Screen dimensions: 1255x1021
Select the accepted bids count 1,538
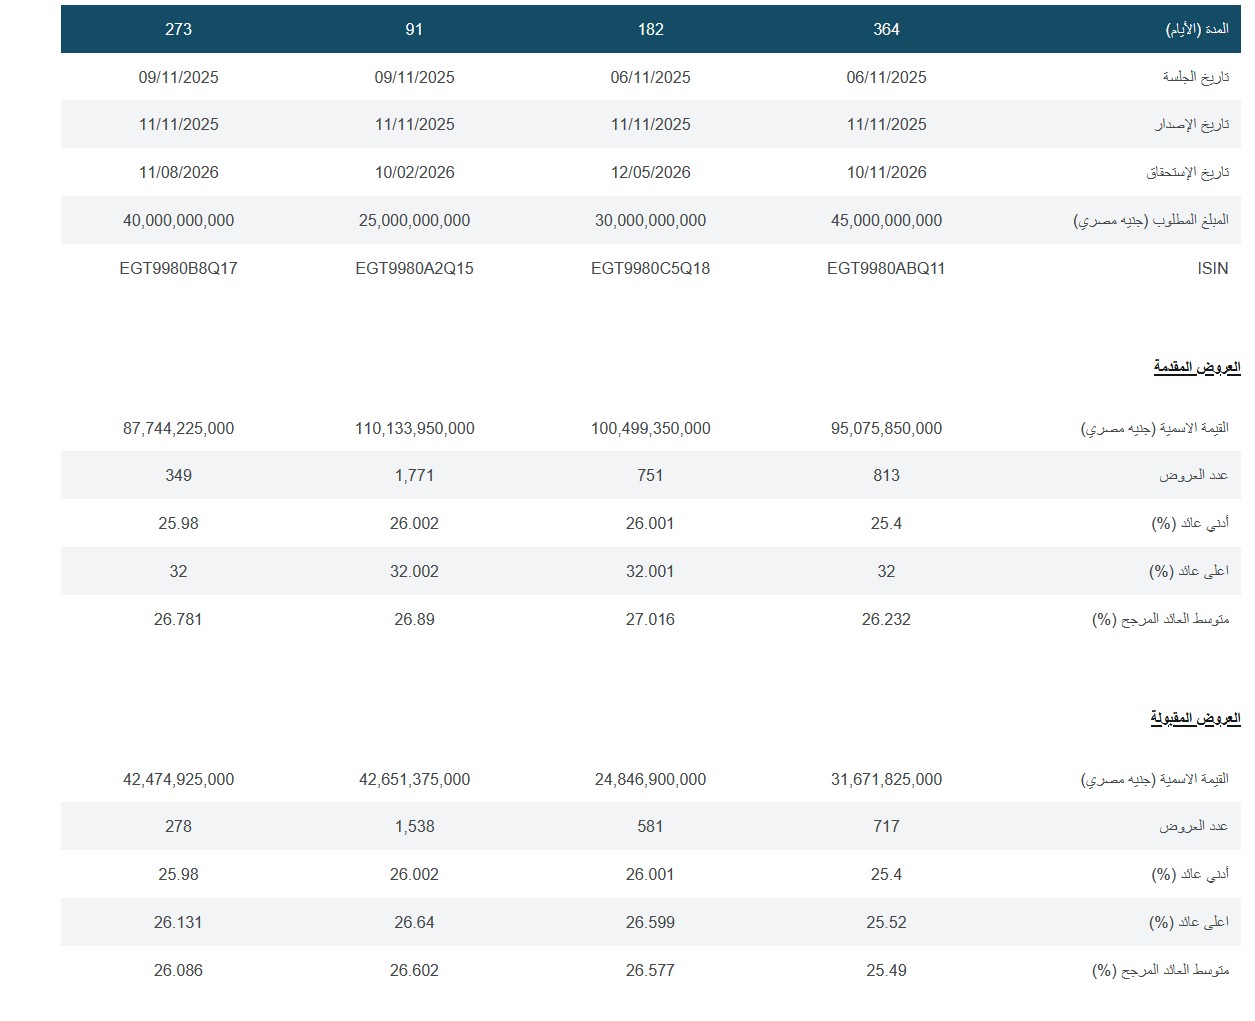tap(414, 826)
